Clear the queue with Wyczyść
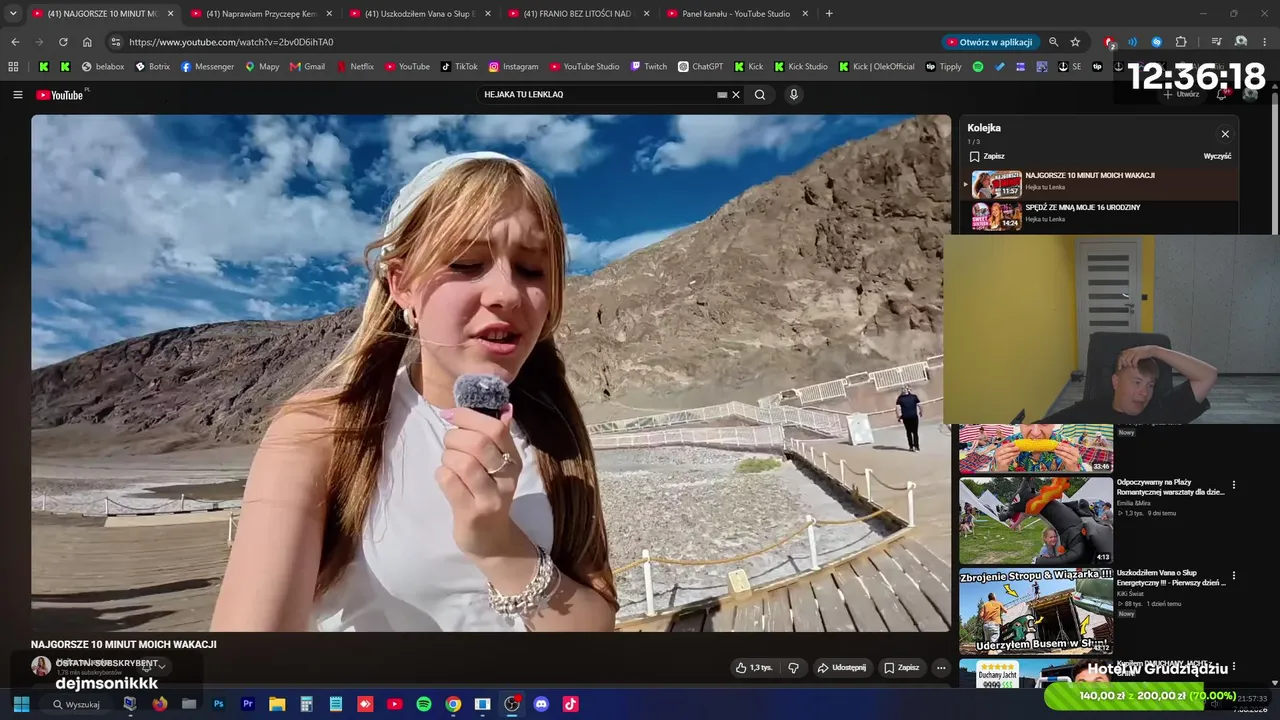1280x720 pixels. (1217, 156)
